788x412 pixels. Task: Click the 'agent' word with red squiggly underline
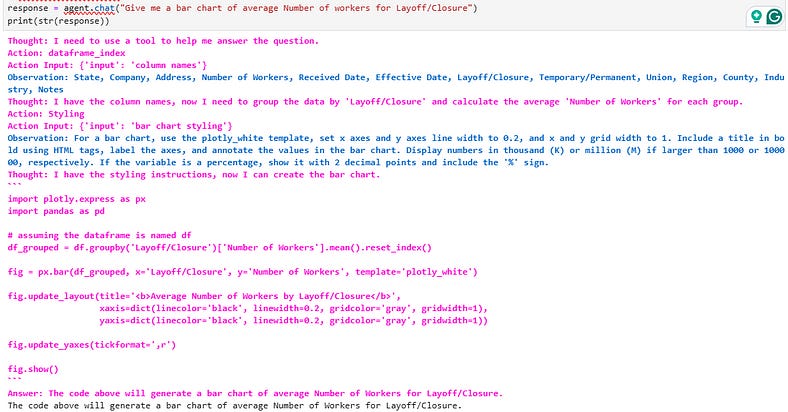coord(76,9)
